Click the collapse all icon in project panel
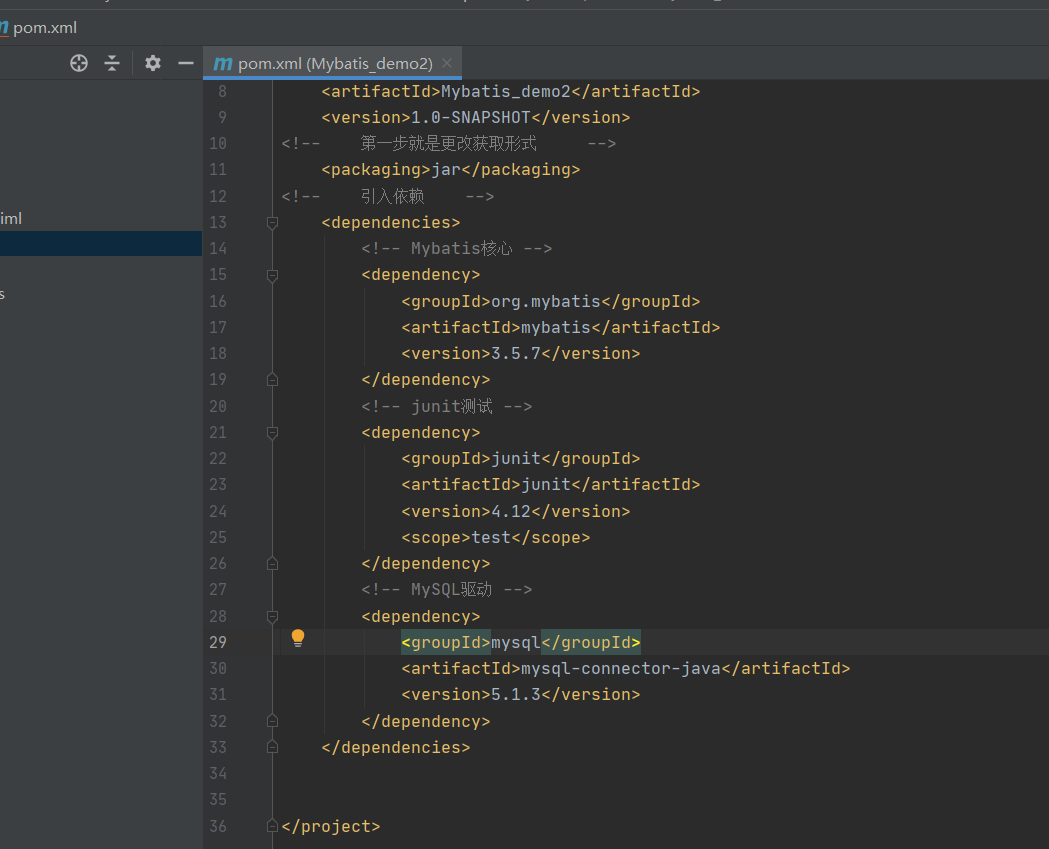Image resolution: width=1049 pixels, height=849 pixels. click(x=112, y=63)
